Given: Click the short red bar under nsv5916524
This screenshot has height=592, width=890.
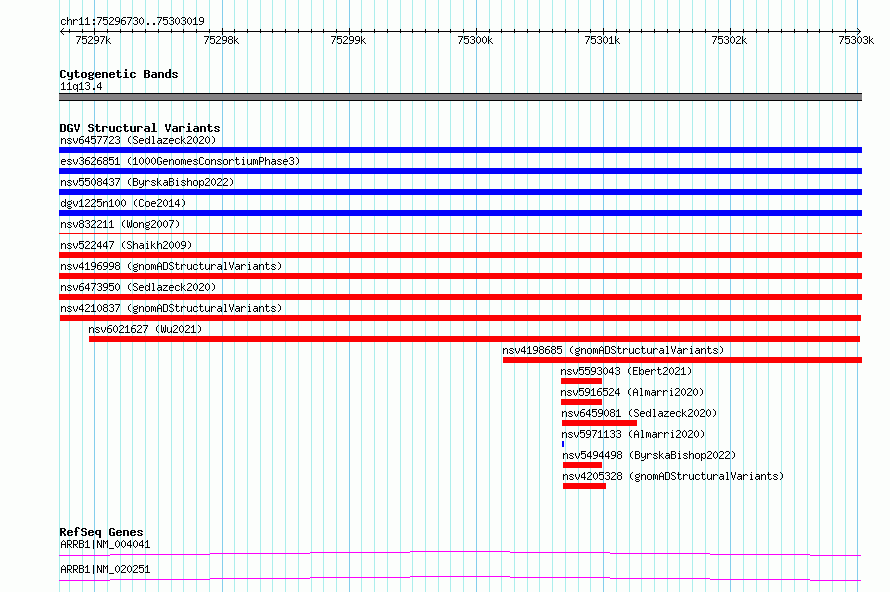Looking at the screenshot, I should pyautogui.click(x=581, y=402).
